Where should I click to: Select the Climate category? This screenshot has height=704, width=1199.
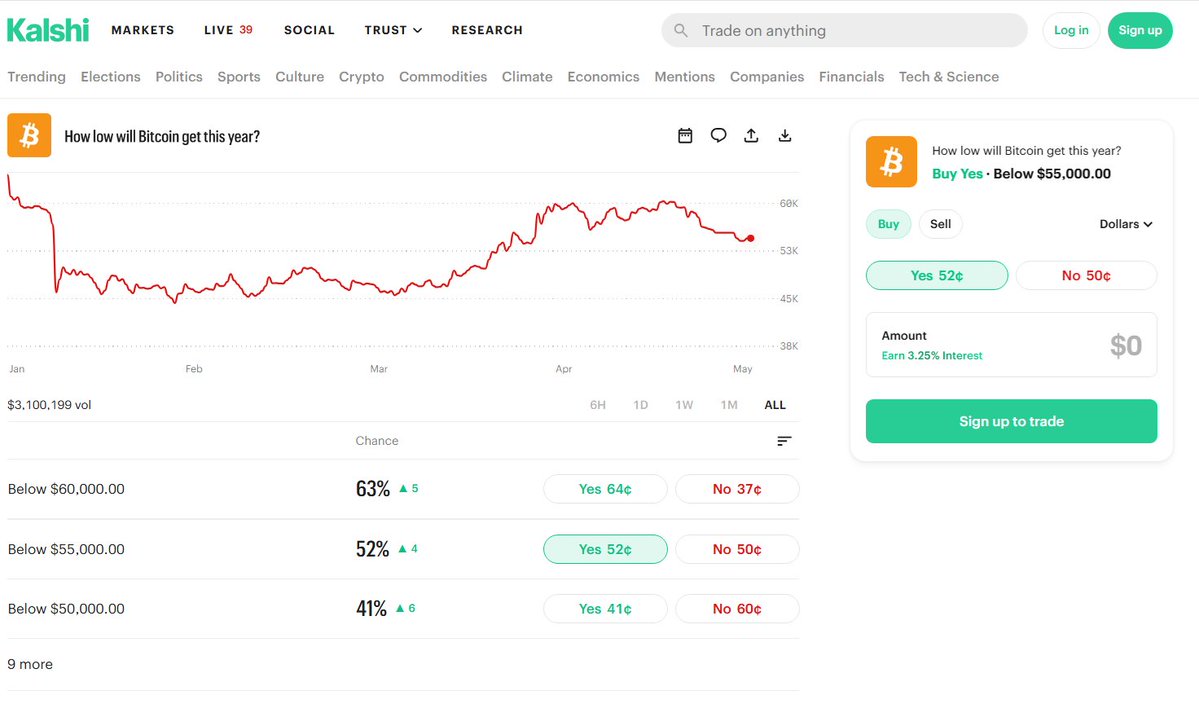click(x=527, y=76)
